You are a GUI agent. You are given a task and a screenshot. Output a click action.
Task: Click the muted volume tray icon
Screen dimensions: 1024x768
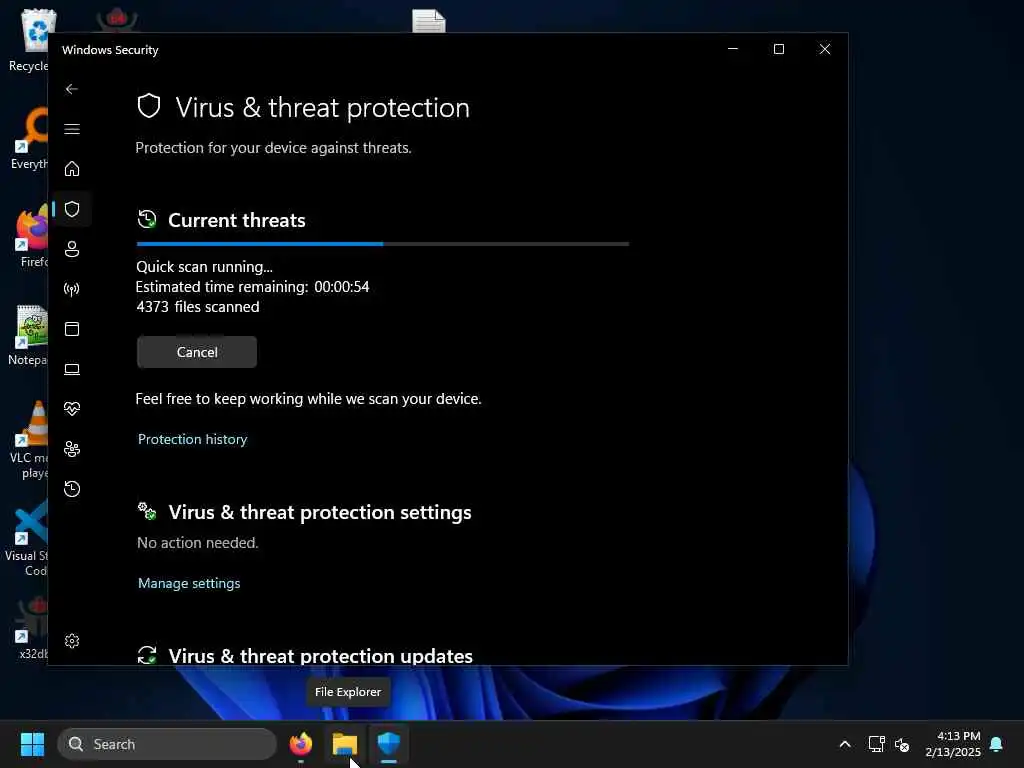click(903, 744)
